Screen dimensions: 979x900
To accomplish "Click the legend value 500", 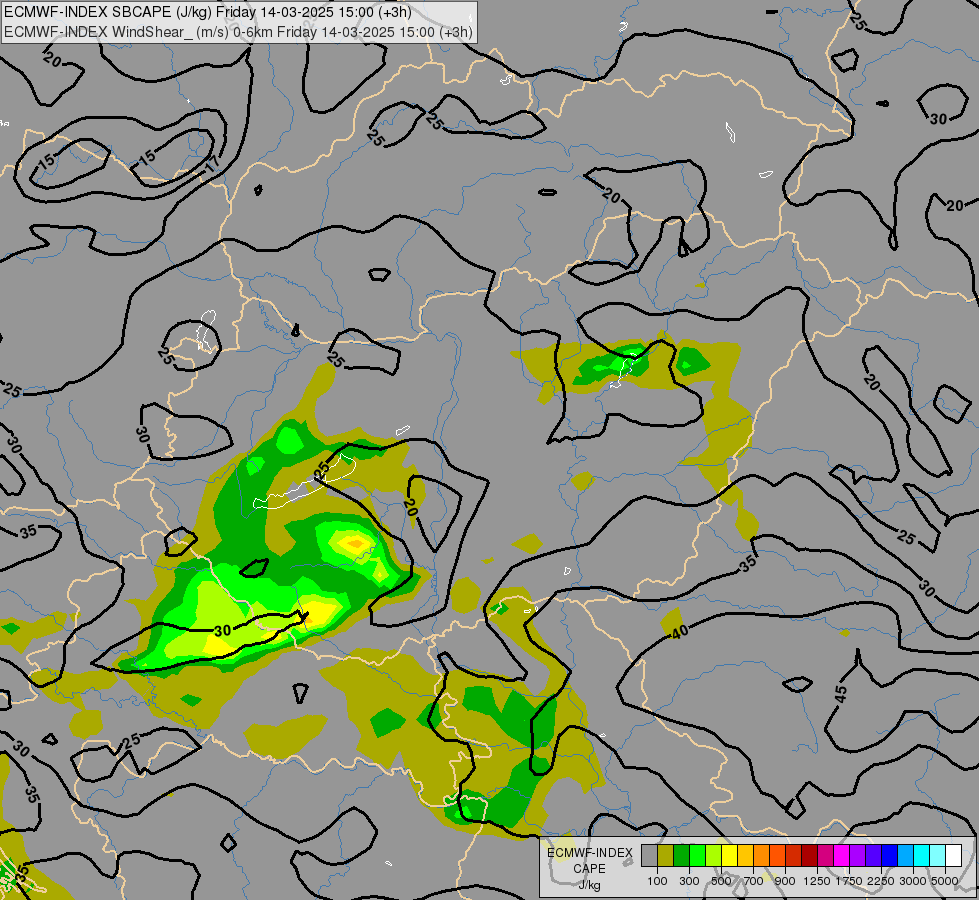I will [x=721, y=881].
